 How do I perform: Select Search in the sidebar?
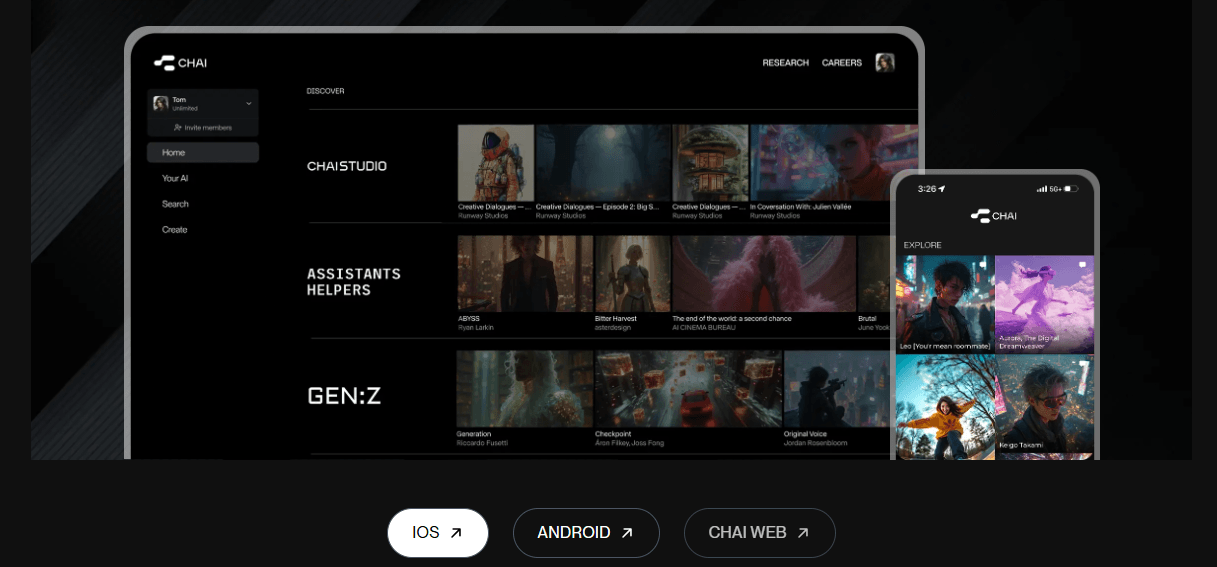(x=175, y=204)
